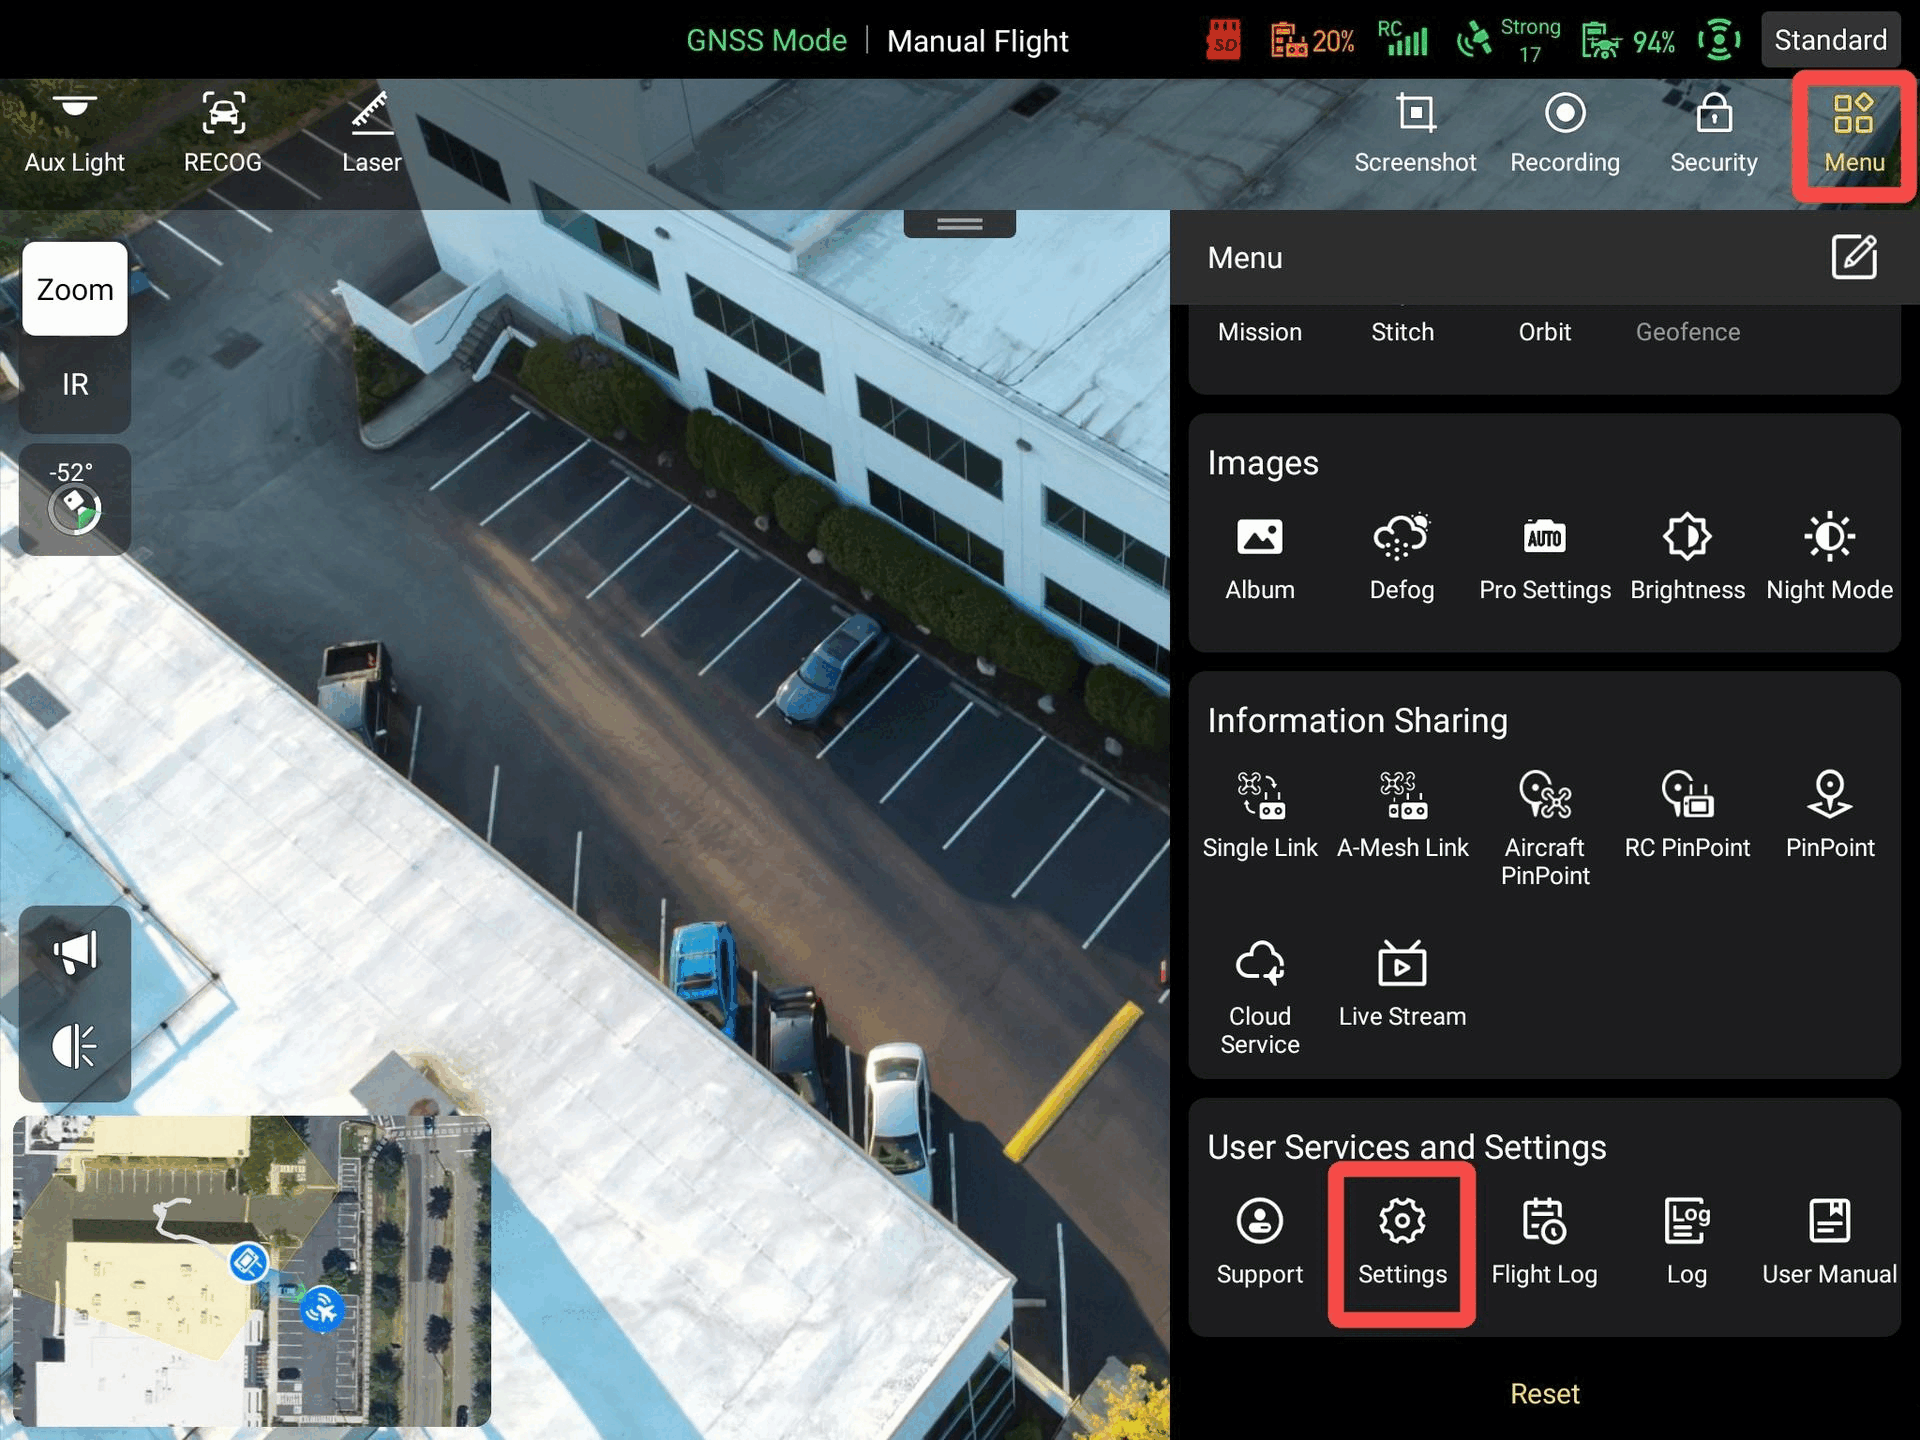View the Flight Log
Viewport: 1920px width, 1440px height.
click(1545, 1242)
